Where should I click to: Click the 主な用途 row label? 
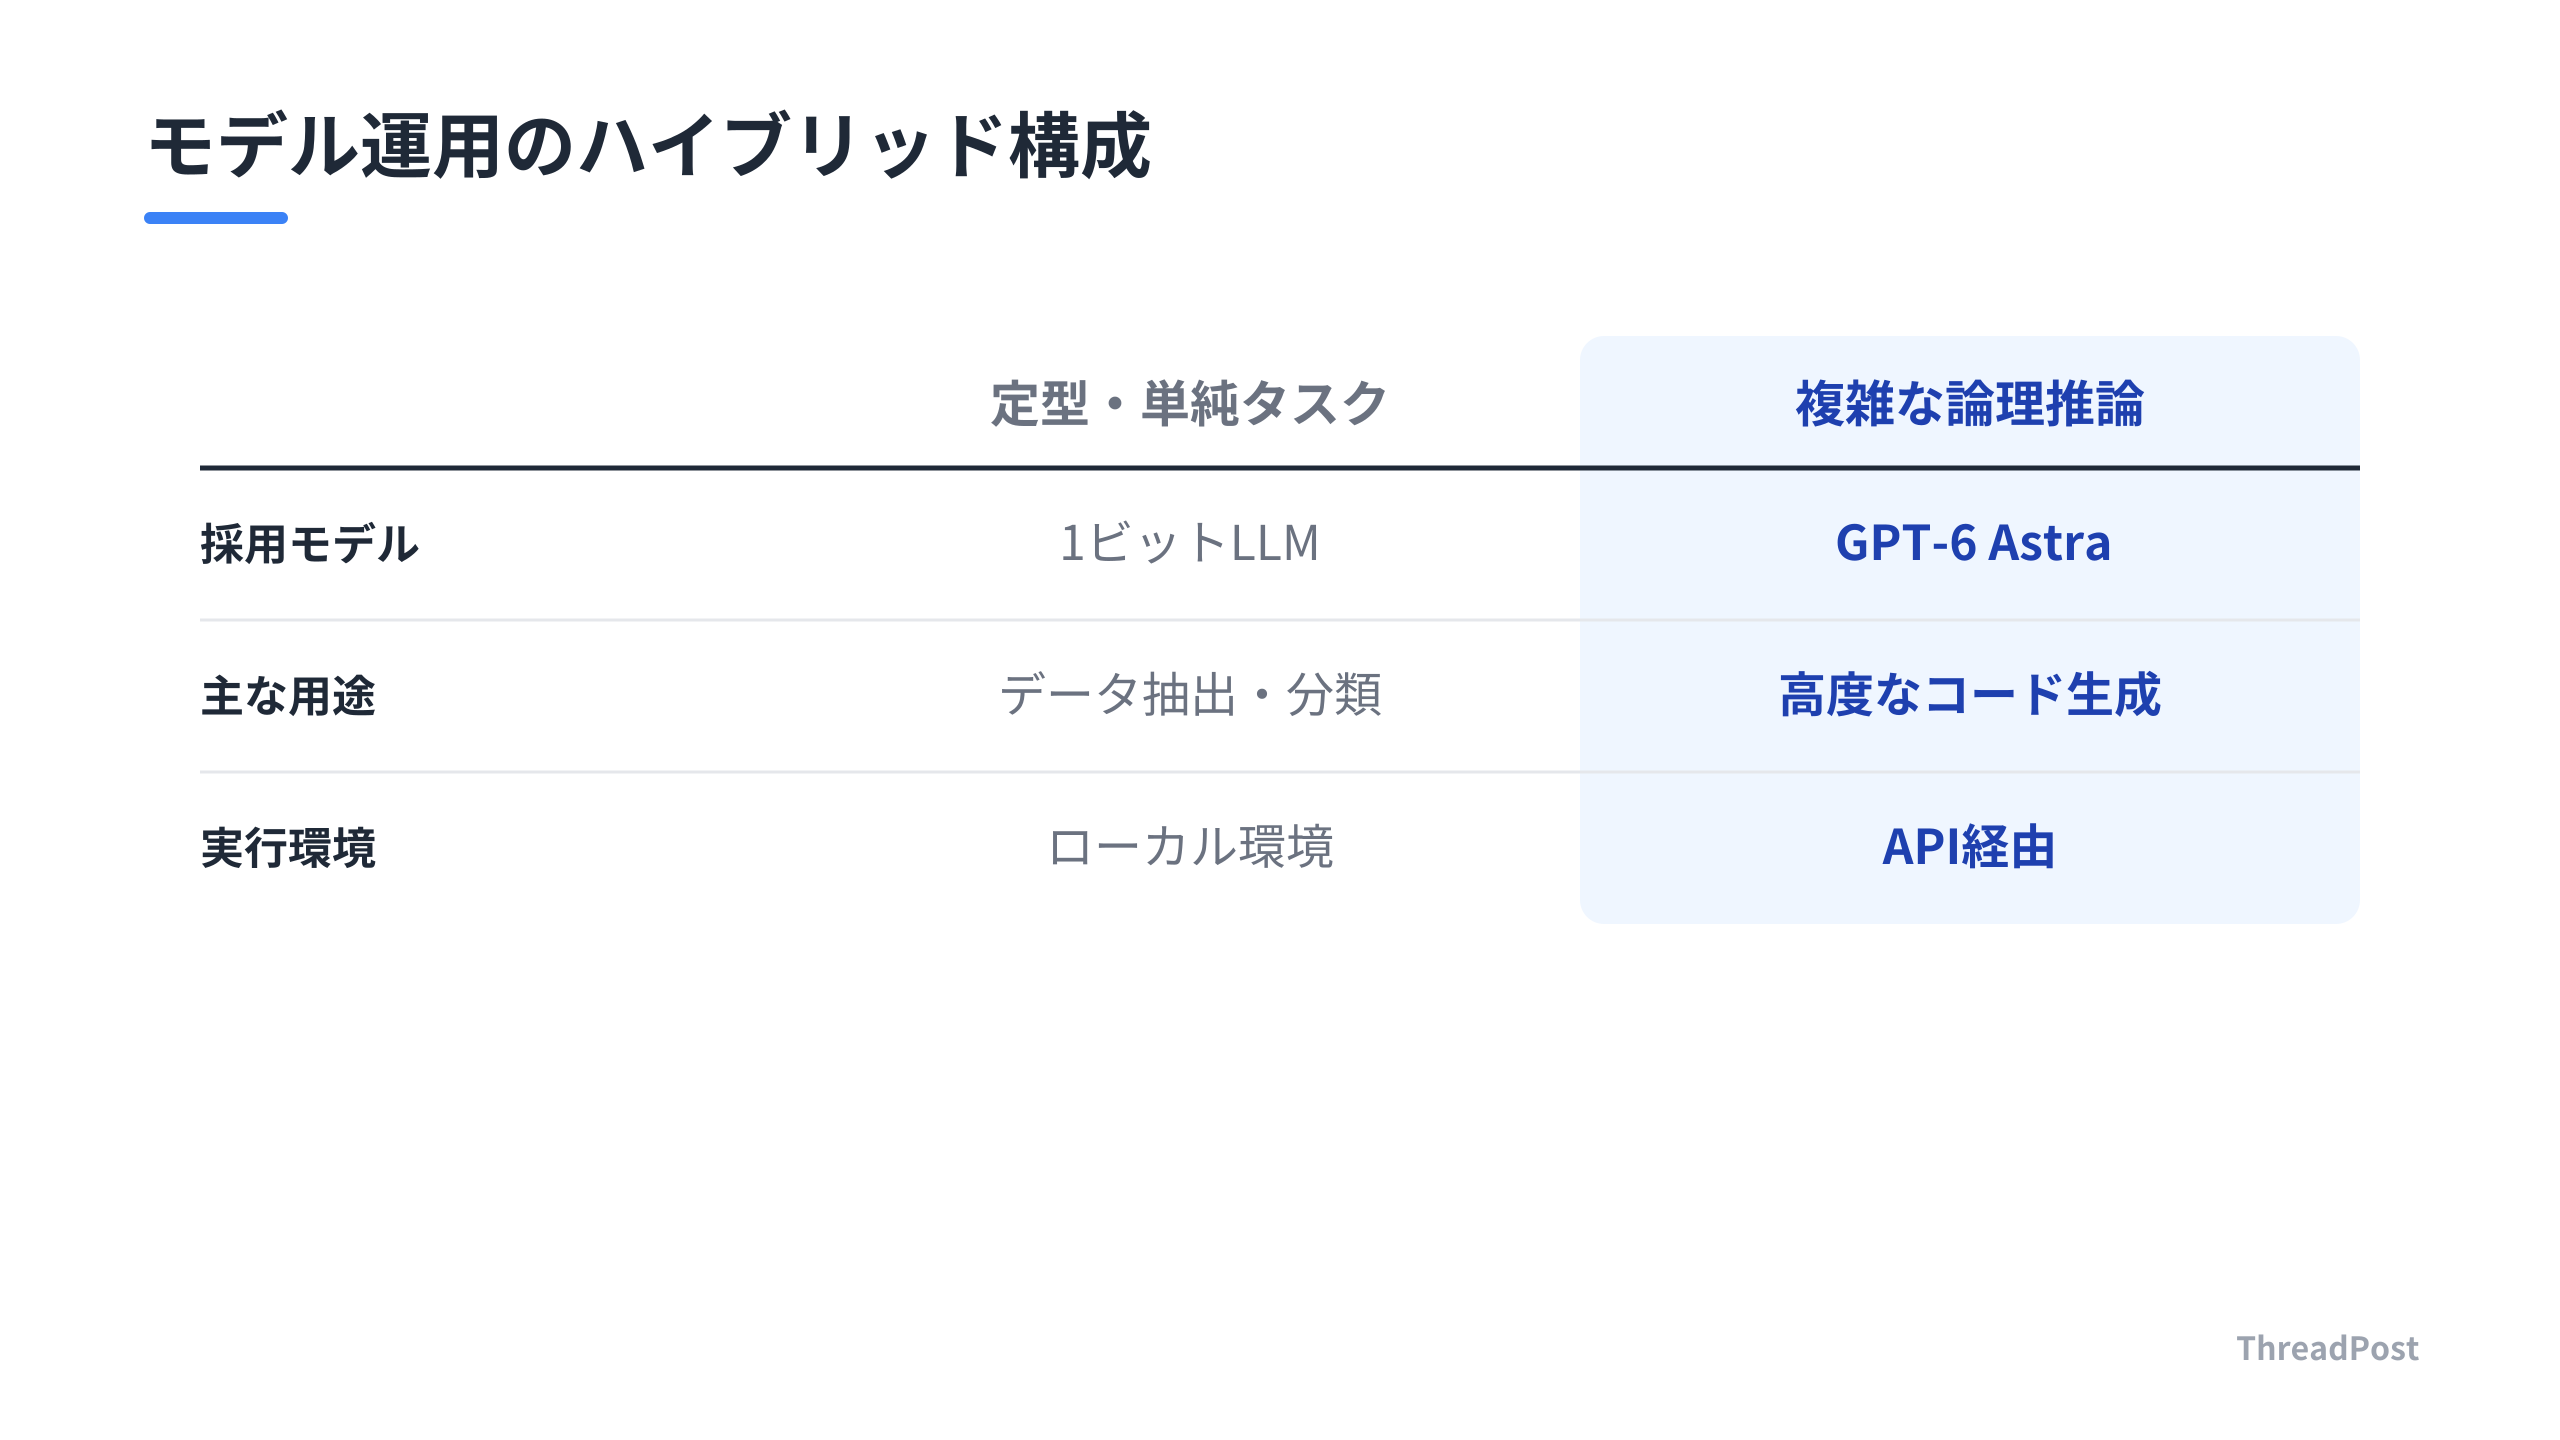click(288, 696)
